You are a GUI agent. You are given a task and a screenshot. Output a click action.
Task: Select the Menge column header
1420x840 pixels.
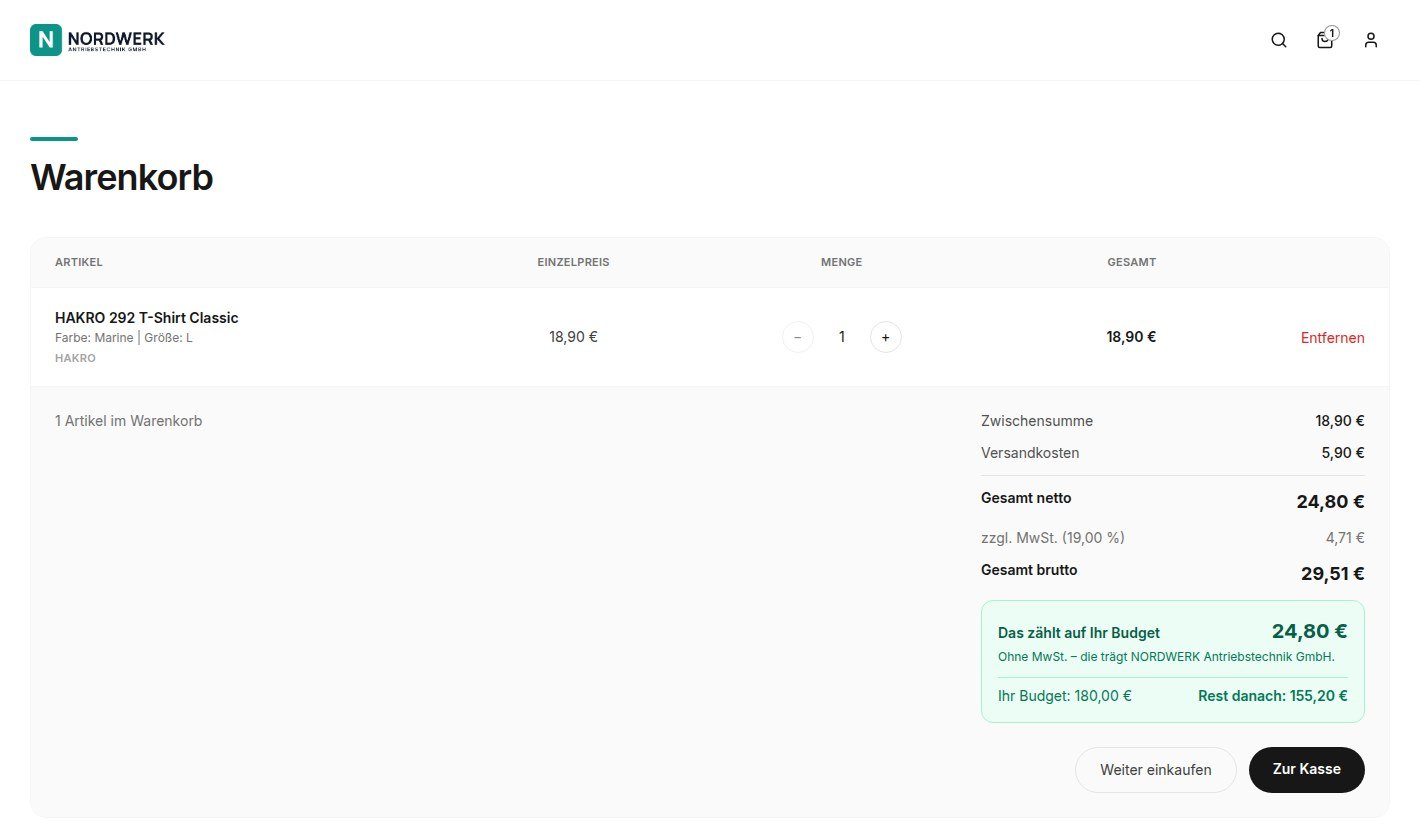pos(842,262)
